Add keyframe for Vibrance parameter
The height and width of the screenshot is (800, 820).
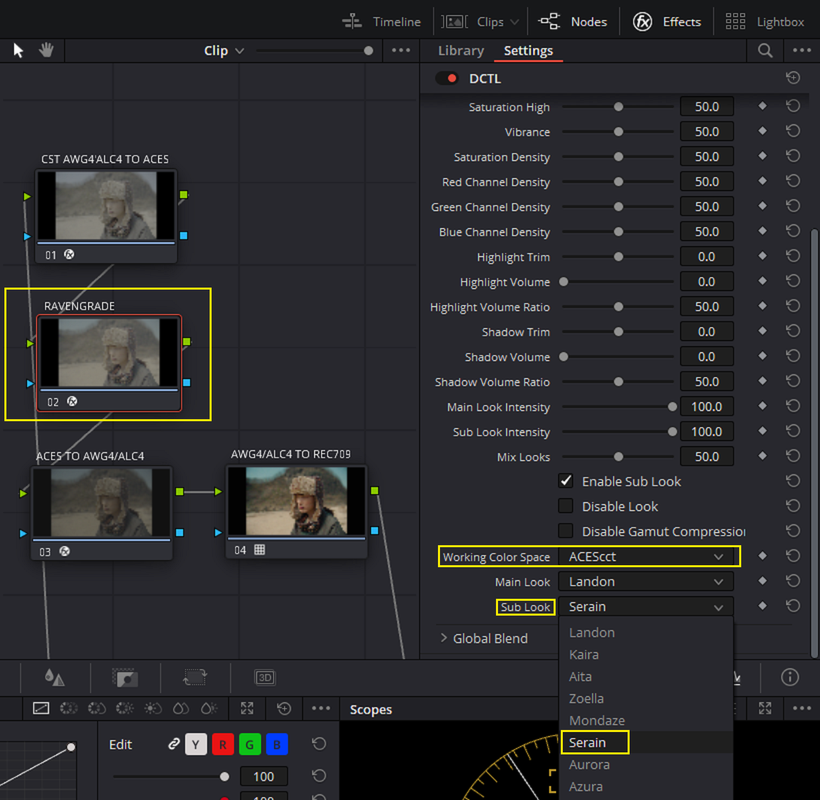tap(762, 131)
